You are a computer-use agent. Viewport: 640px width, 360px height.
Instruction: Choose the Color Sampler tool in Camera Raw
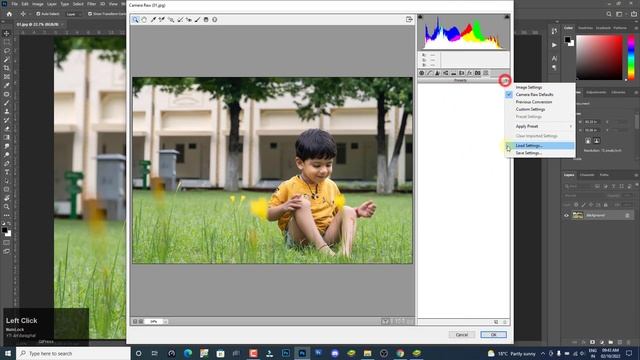tap(162, 20)
